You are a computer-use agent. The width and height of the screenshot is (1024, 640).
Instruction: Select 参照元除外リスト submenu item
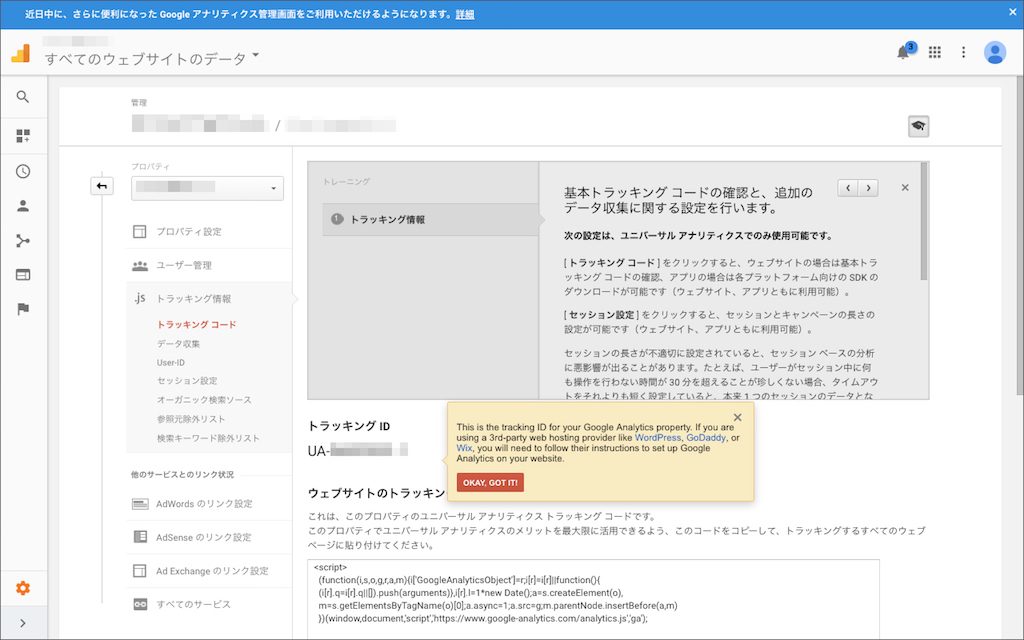191,419
